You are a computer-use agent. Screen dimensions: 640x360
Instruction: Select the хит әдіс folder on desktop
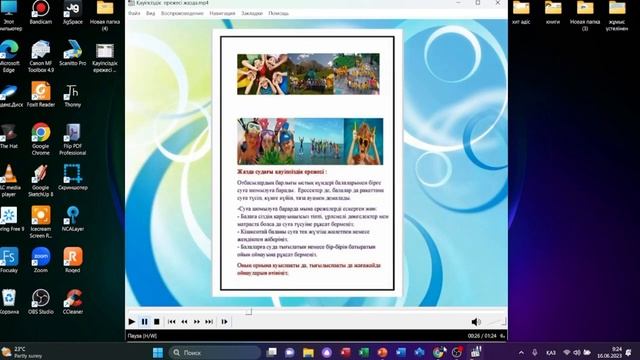click(521, 13)
